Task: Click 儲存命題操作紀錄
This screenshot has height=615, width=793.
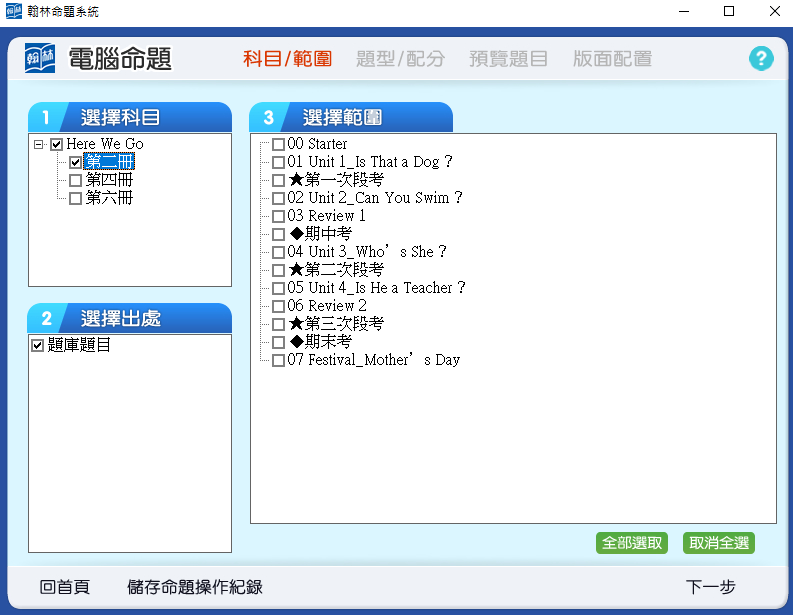Action: point(195,587)
